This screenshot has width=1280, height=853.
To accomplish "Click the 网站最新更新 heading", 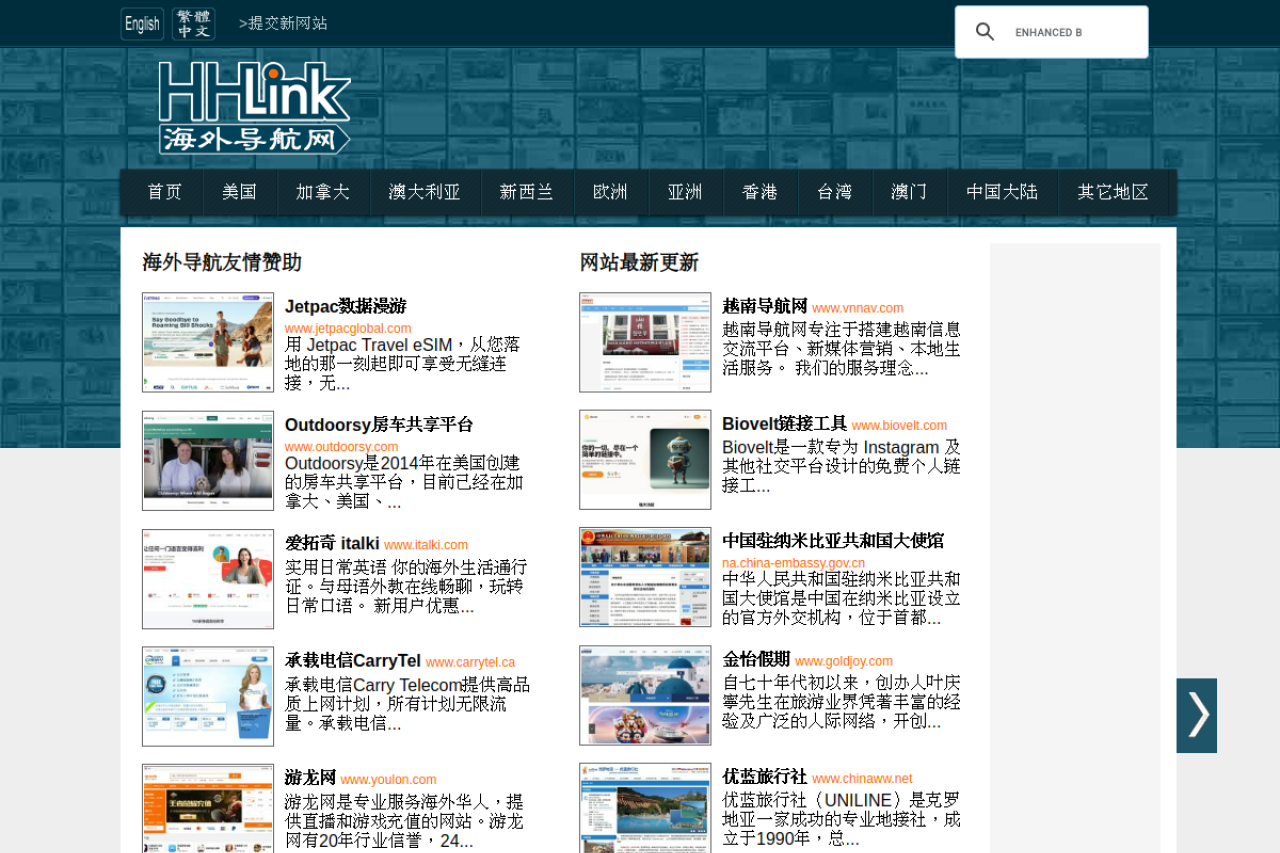I will coord(639,263).
